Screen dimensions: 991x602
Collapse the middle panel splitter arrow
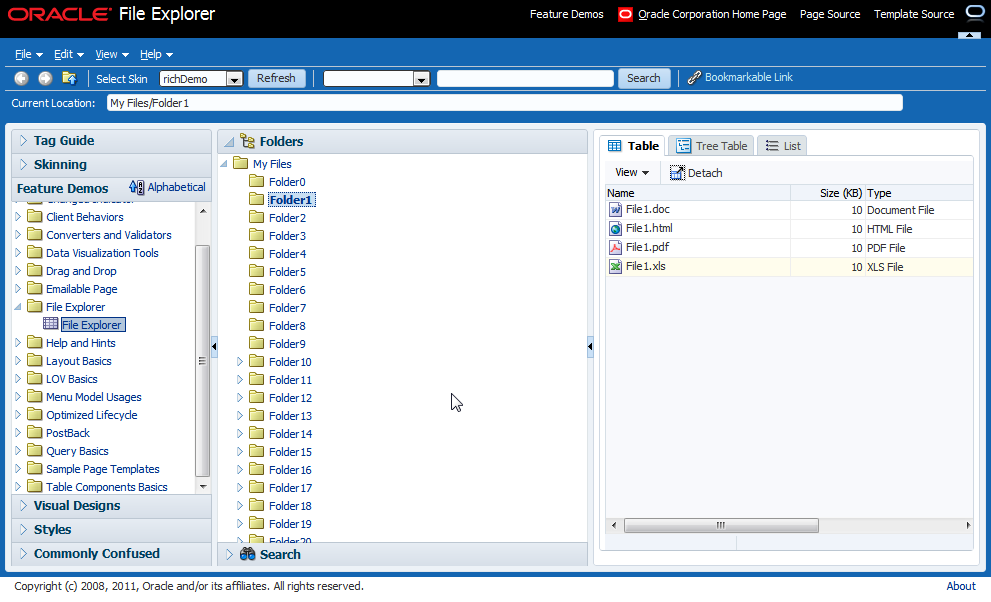pos(590,346)
